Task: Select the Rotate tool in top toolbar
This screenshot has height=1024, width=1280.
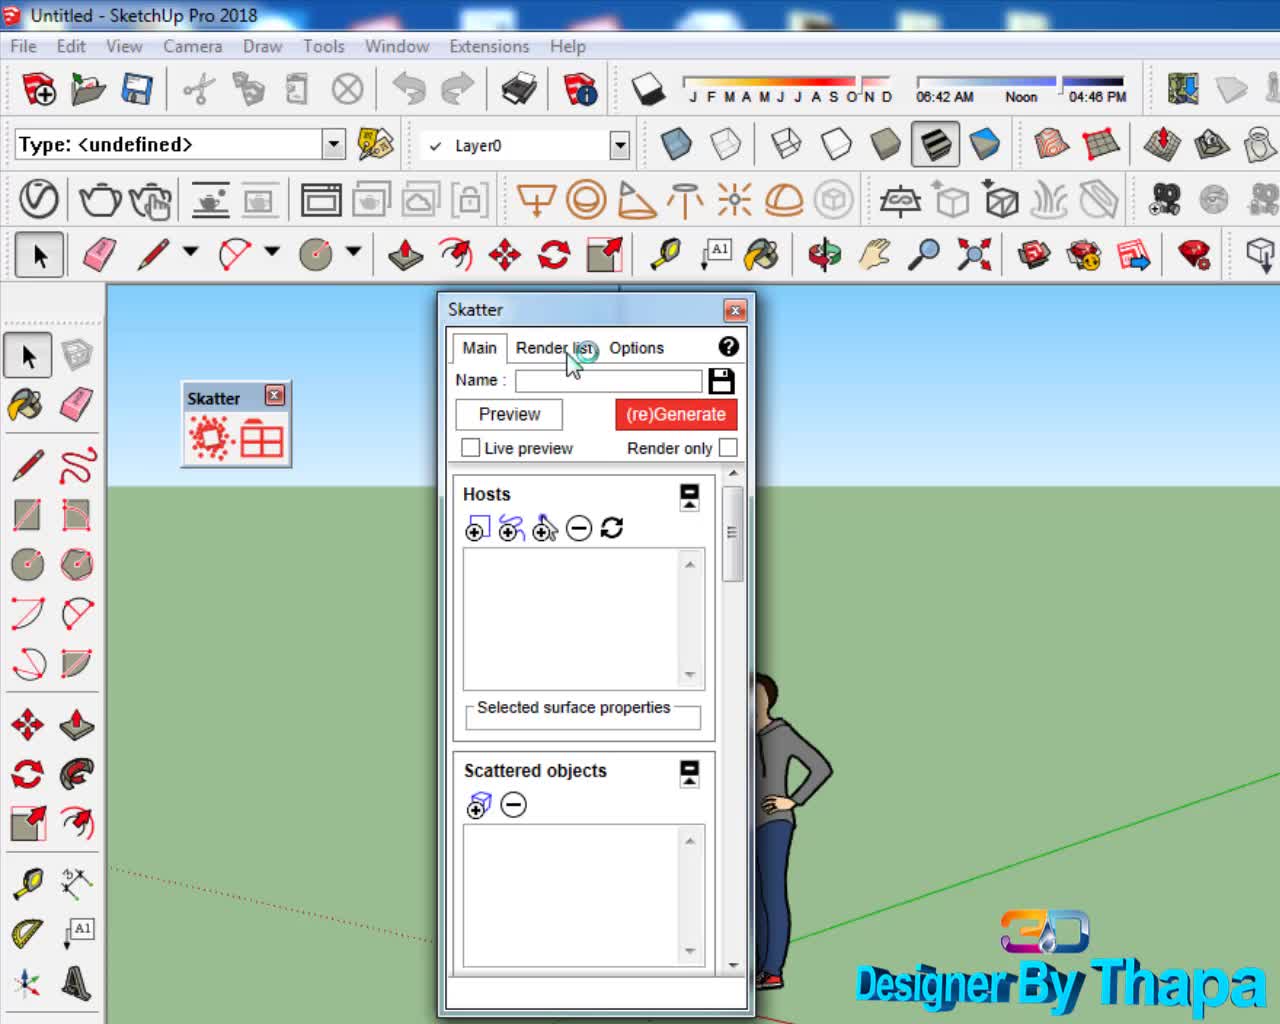Action: tap(554, 254)
